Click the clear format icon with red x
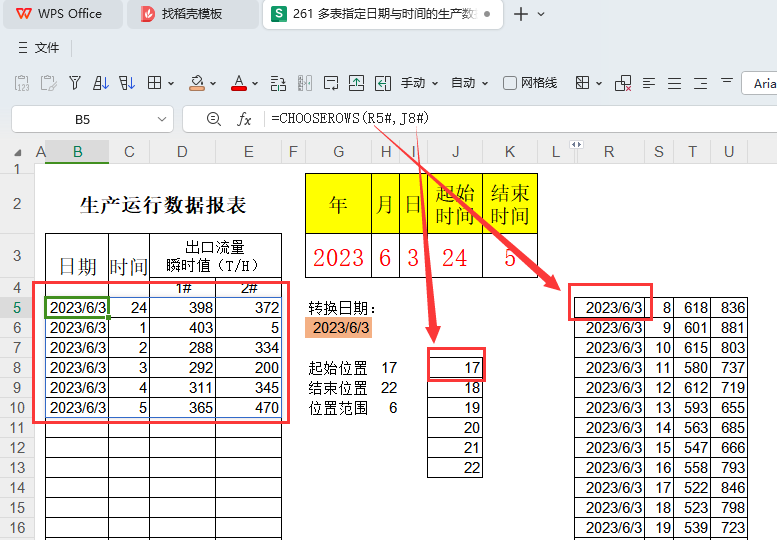 click(623, 83)
